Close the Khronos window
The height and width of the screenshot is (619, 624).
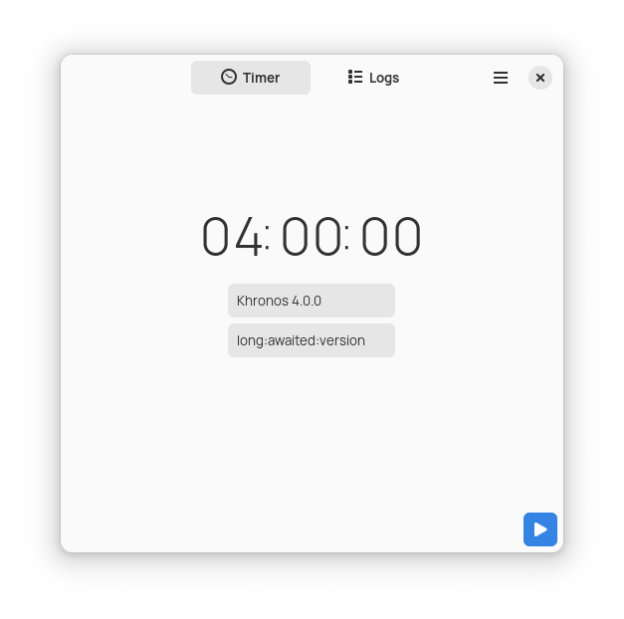[x=540, y=78]
